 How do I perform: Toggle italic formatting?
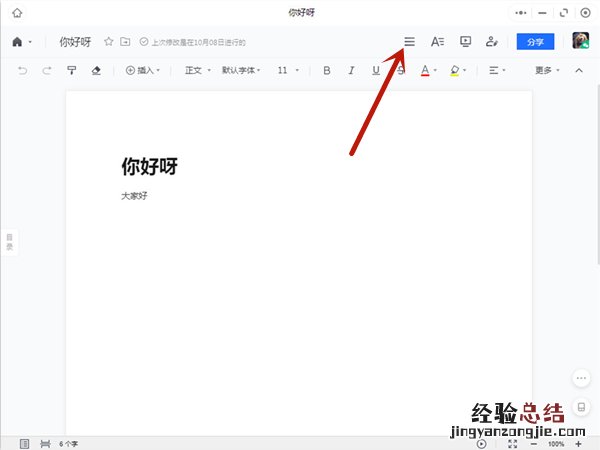coord(351,71)
